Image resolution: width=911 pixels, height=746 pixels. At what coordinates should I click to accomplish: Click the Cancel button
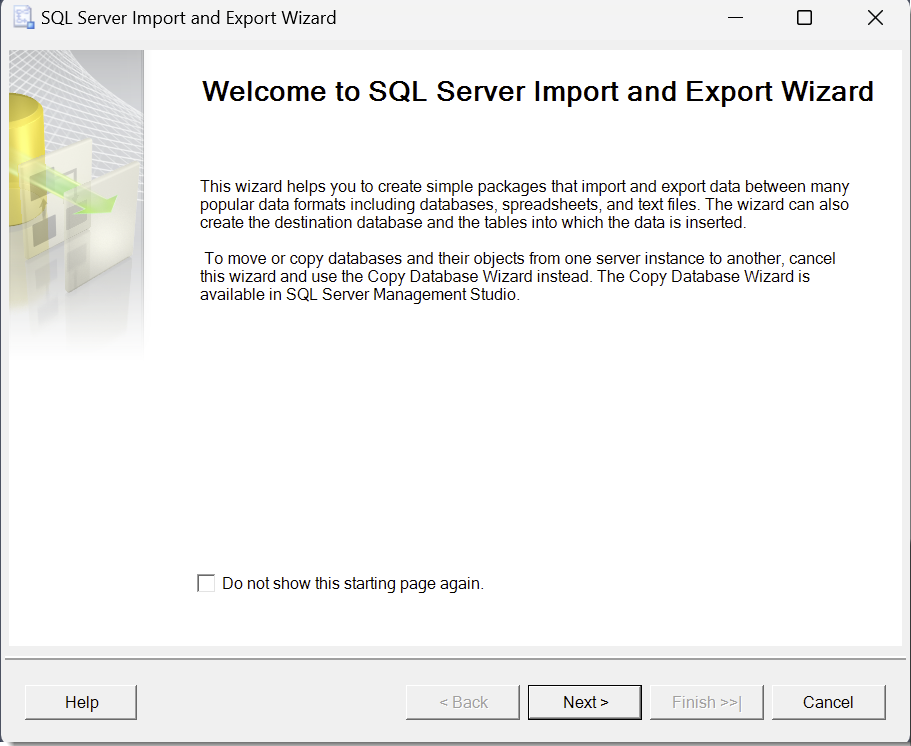point(828,702)
